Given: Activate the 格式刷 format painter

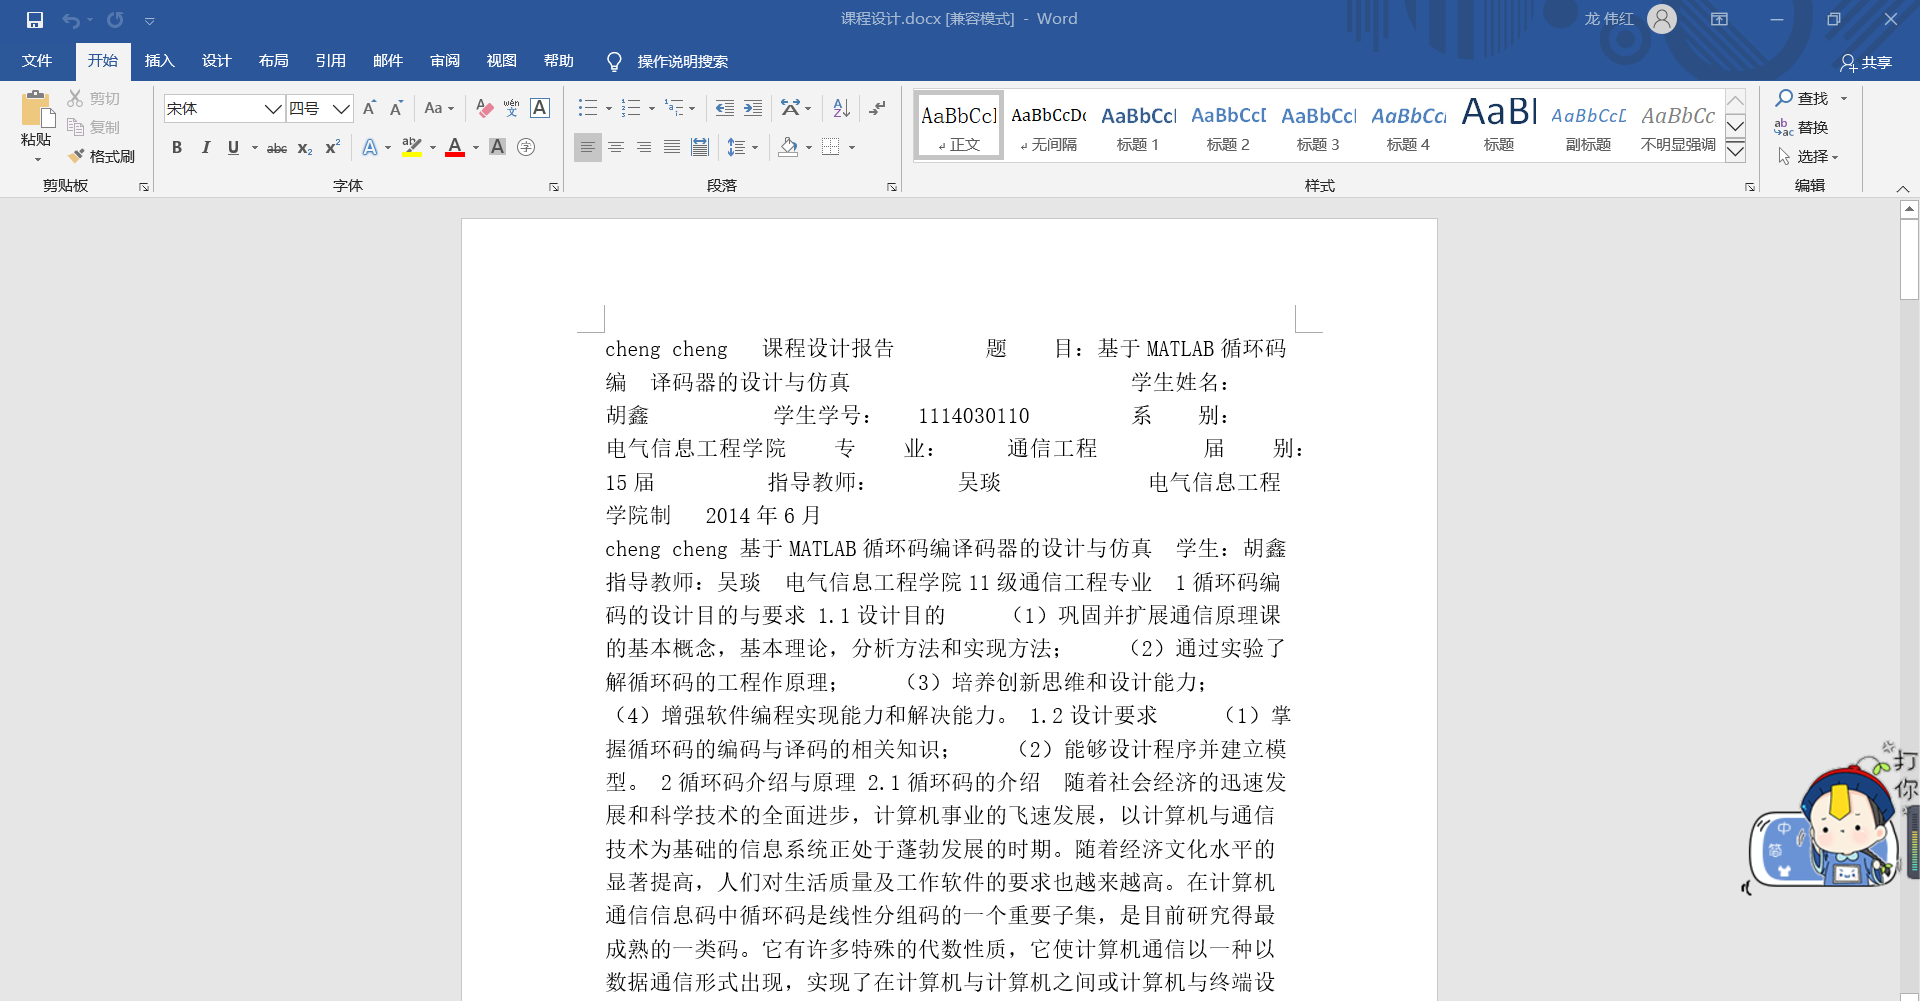Looking at the screenshot, I should point(101,156).
